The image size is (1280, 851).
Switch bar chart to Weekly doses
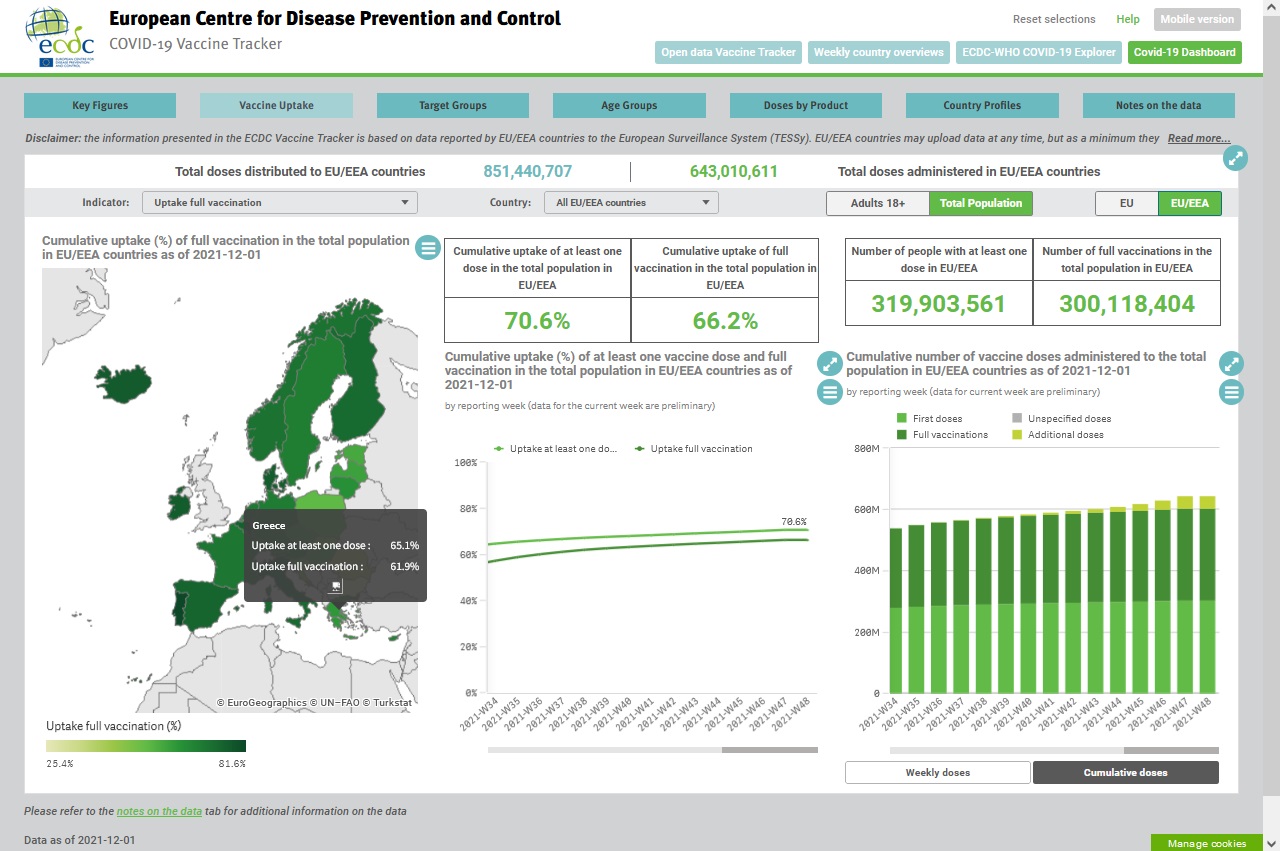[x=937, y=772]
